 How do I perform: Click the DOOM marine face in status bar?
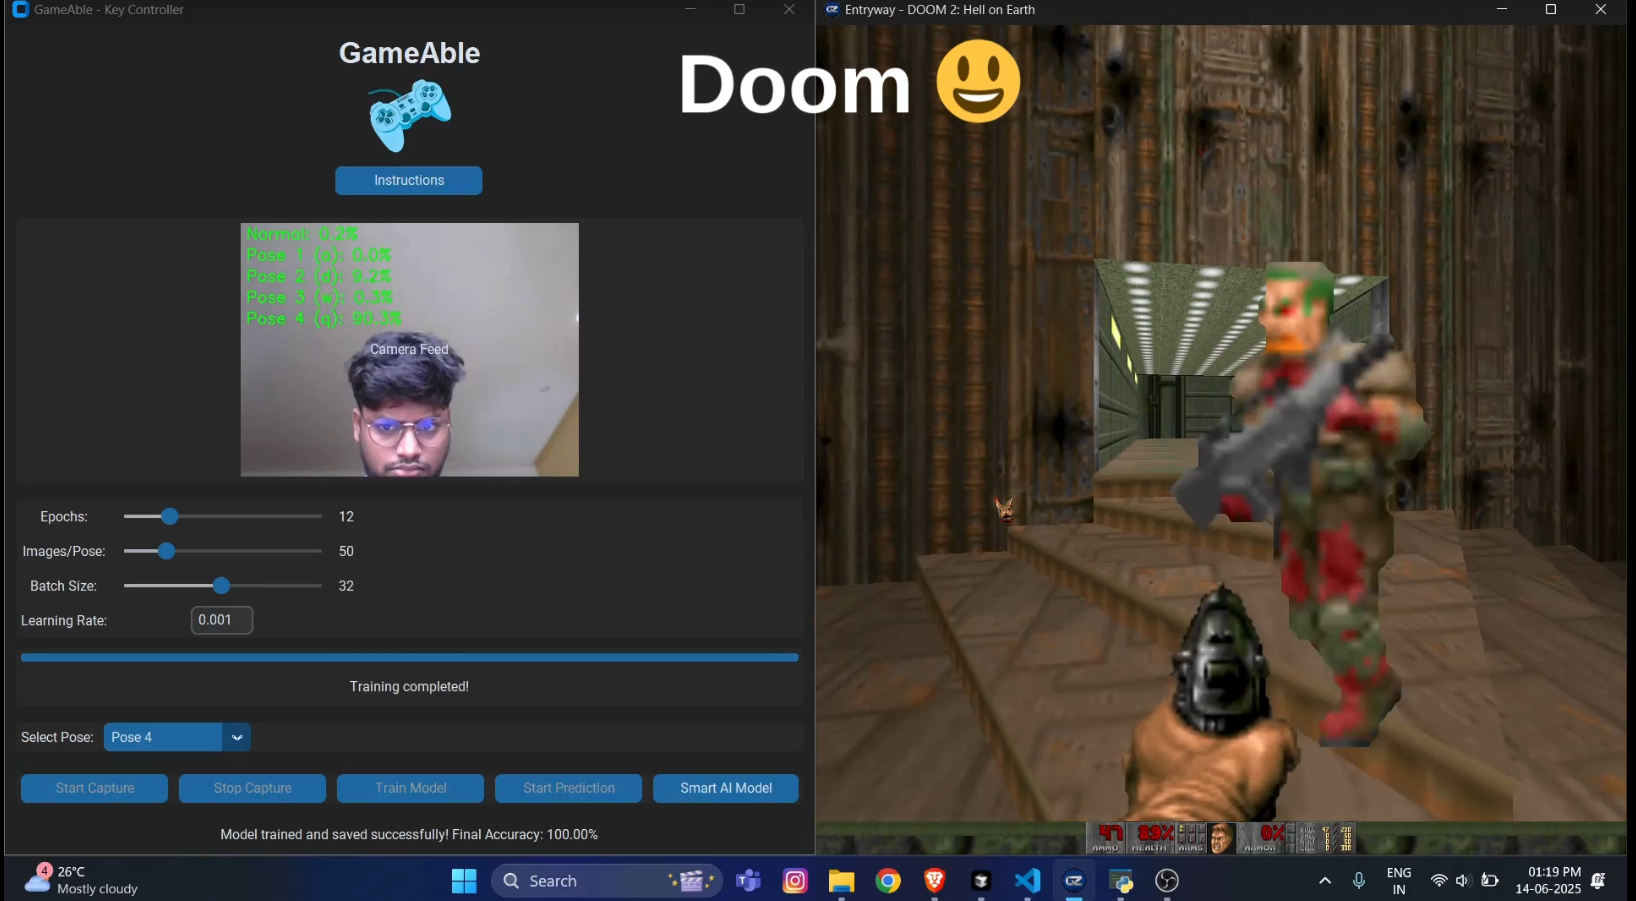(1220, 837)
